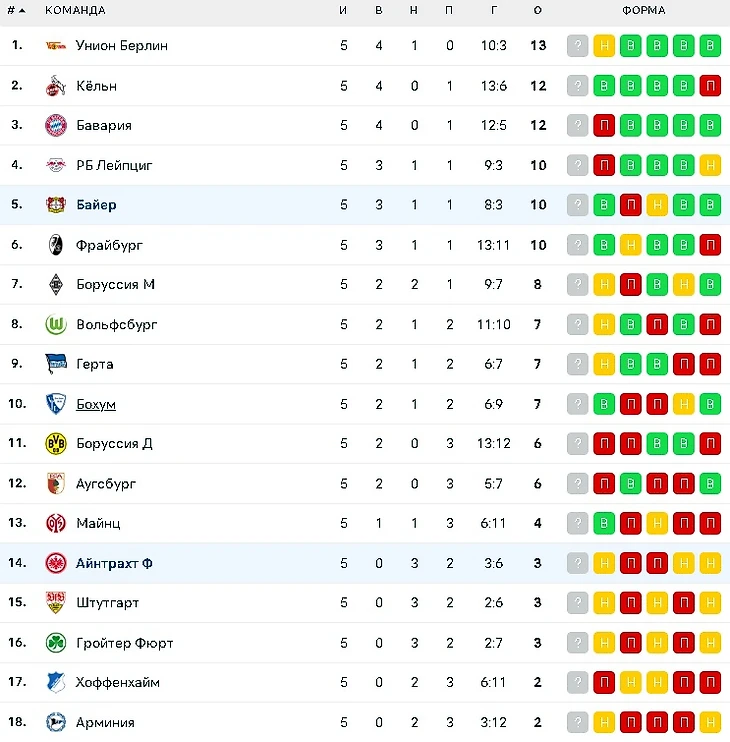Click the ФОРМА column header
The image size is (730, 742).
point(643,11)
